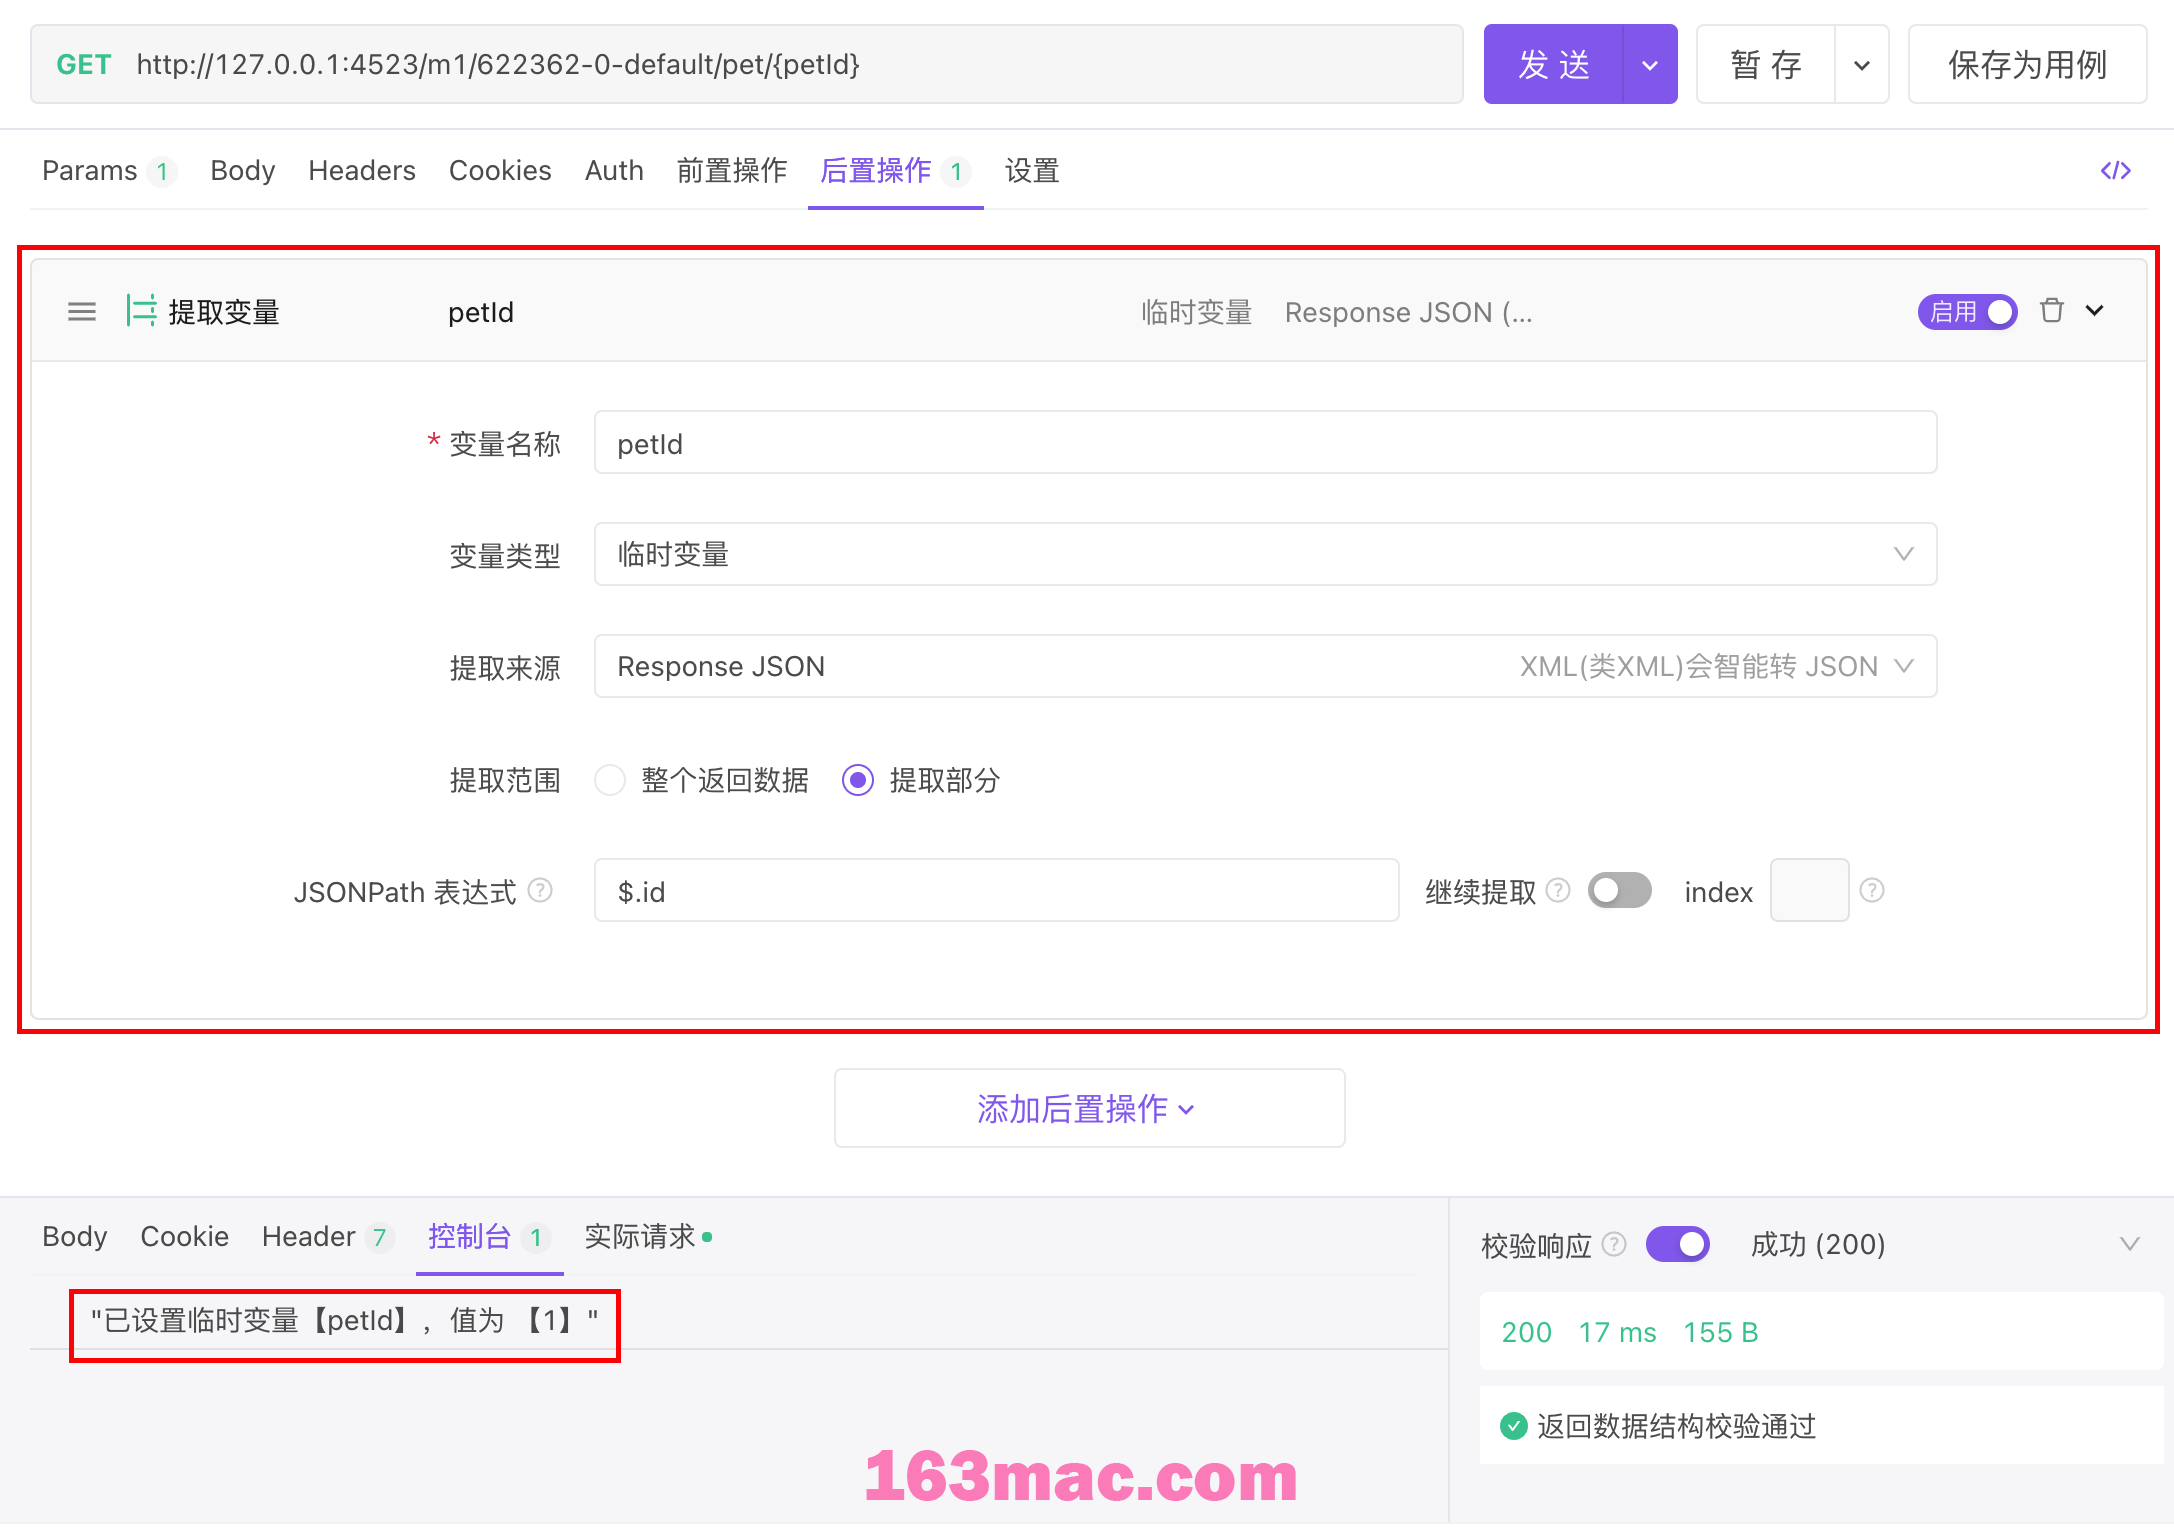The height and width of the screenshot is (1528, 2174).
Task: Toggle the 启用 switch off
Action: [1967, 312]
